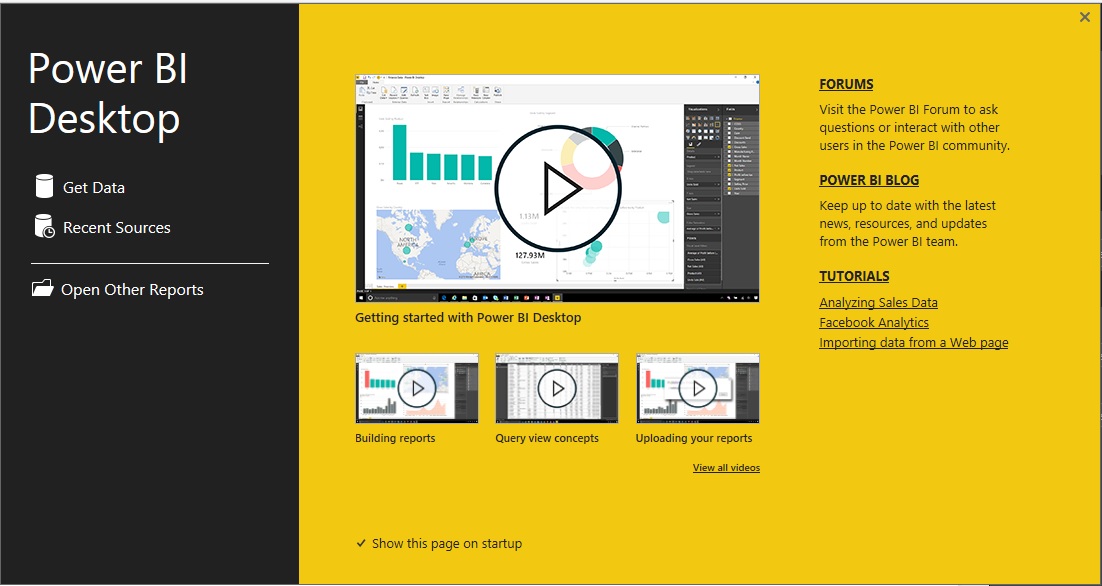Open the Importing data from a Web page tutorial
Viewport: 1102px width, 586px height.
[913, 342]
